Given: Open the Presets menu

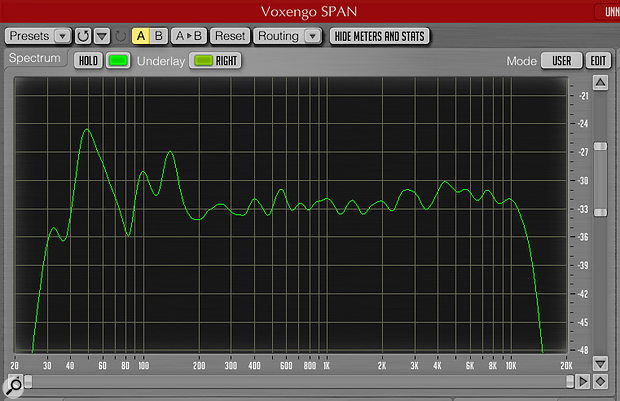Looking at the screenshot, I should 38,36.
